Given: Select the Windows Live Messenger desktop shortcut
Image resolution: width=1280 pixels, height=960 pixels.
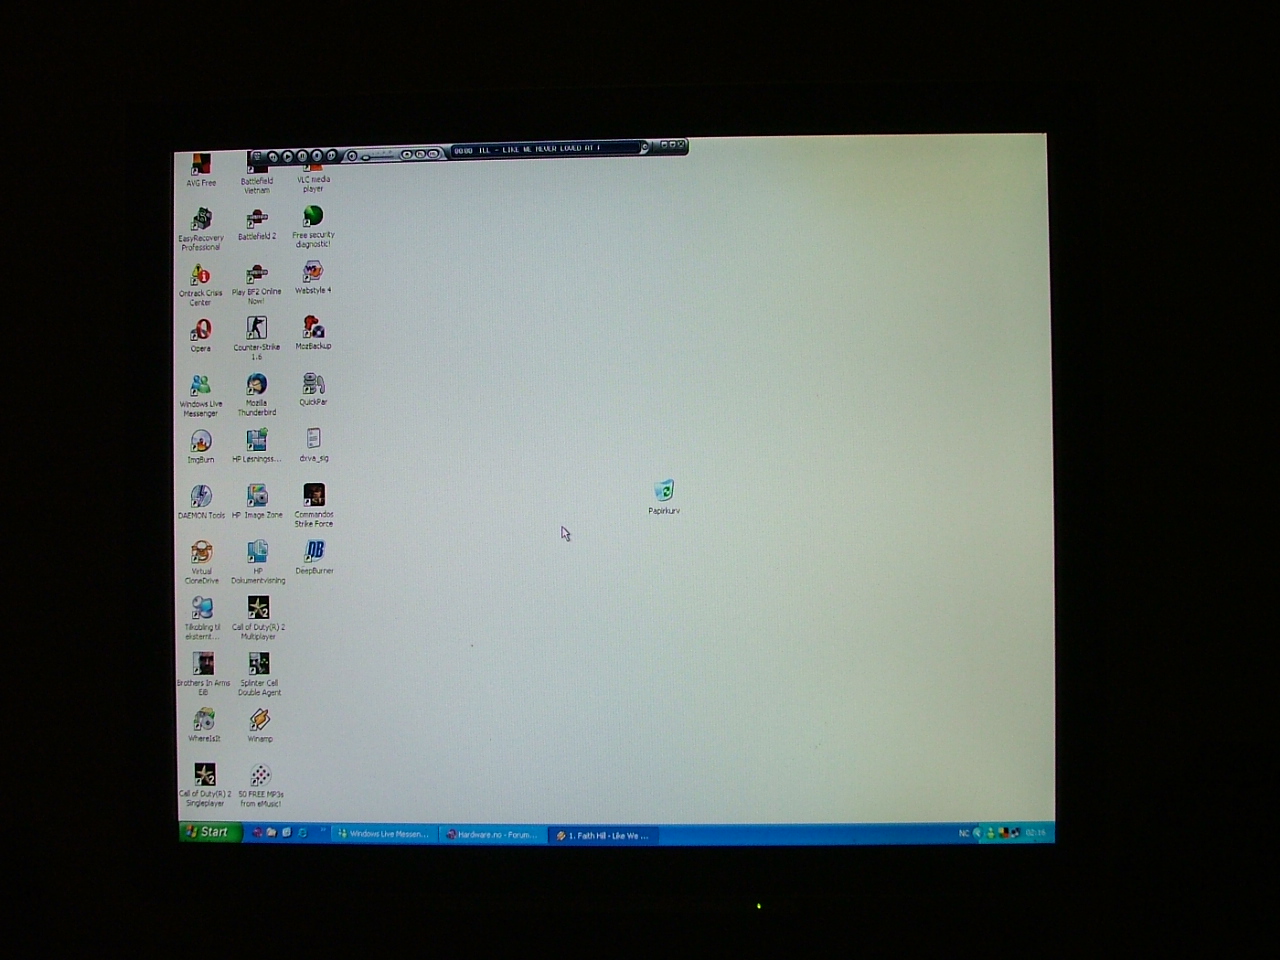Looking at the screenshot, I should [200, 396].
